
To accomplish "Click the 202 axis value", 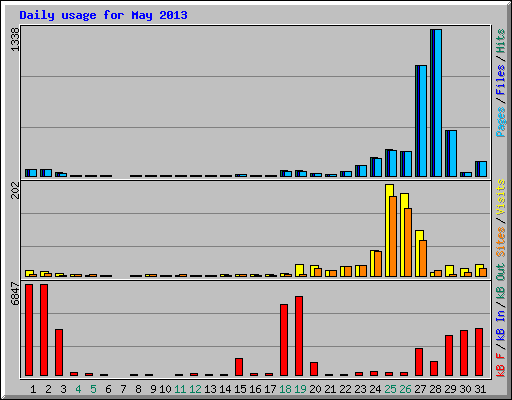I will click(15, 190).
